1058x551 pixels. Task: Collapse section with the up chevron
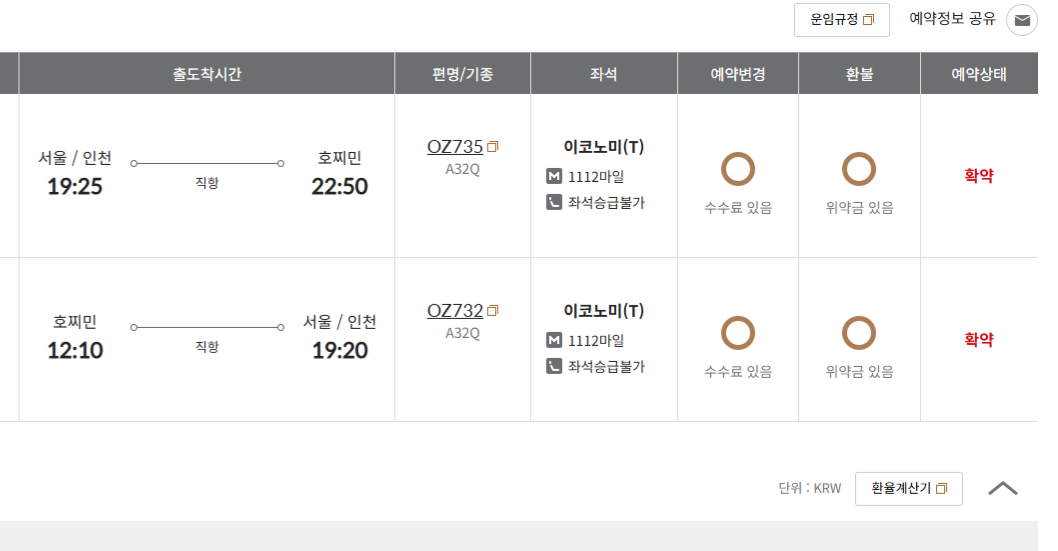coord(1003,488)
